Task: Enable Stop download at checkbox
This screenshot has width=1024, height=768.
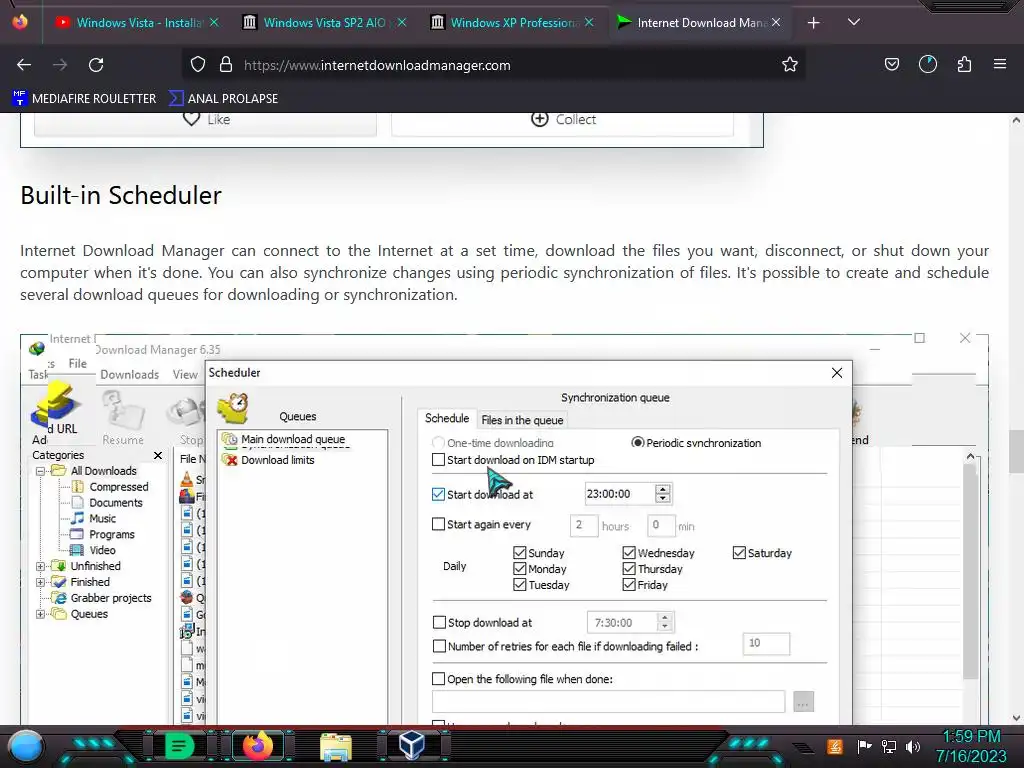Action: 439,622
